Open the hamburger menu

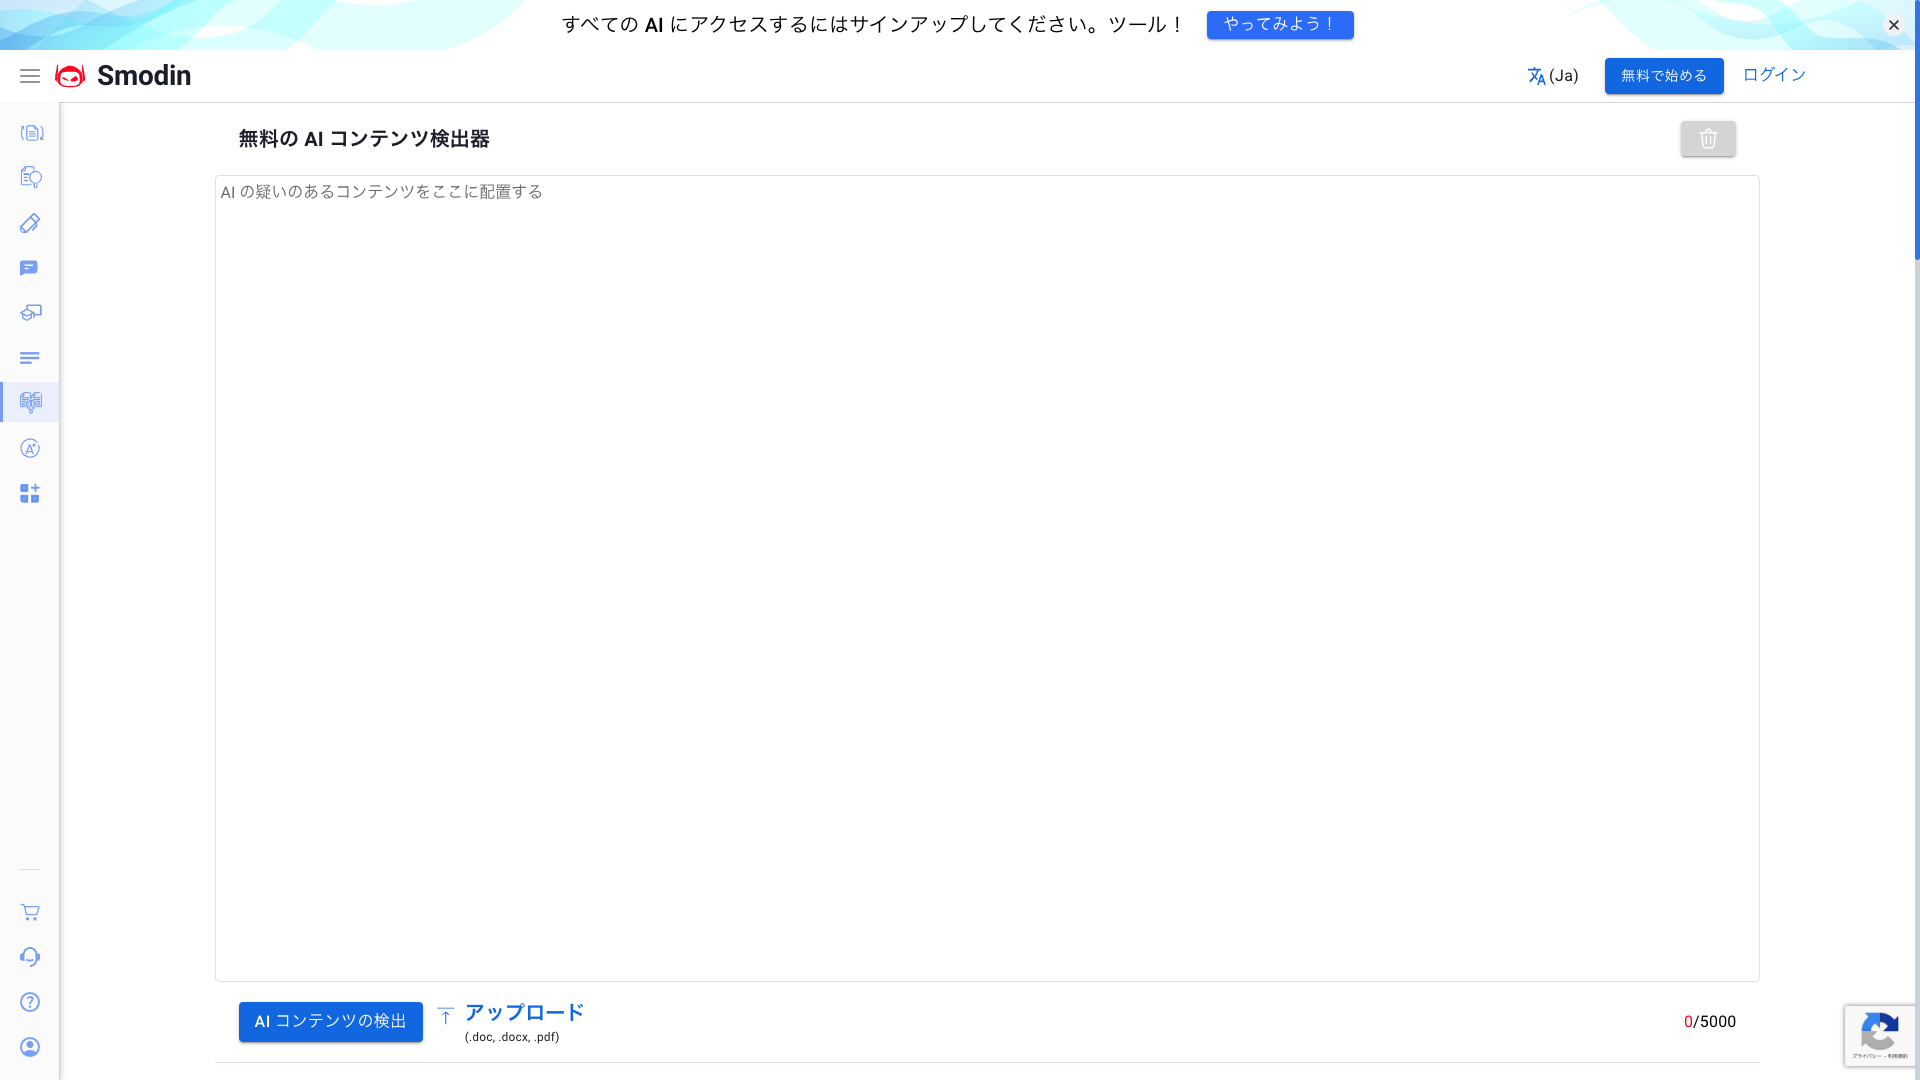(30, 76)
